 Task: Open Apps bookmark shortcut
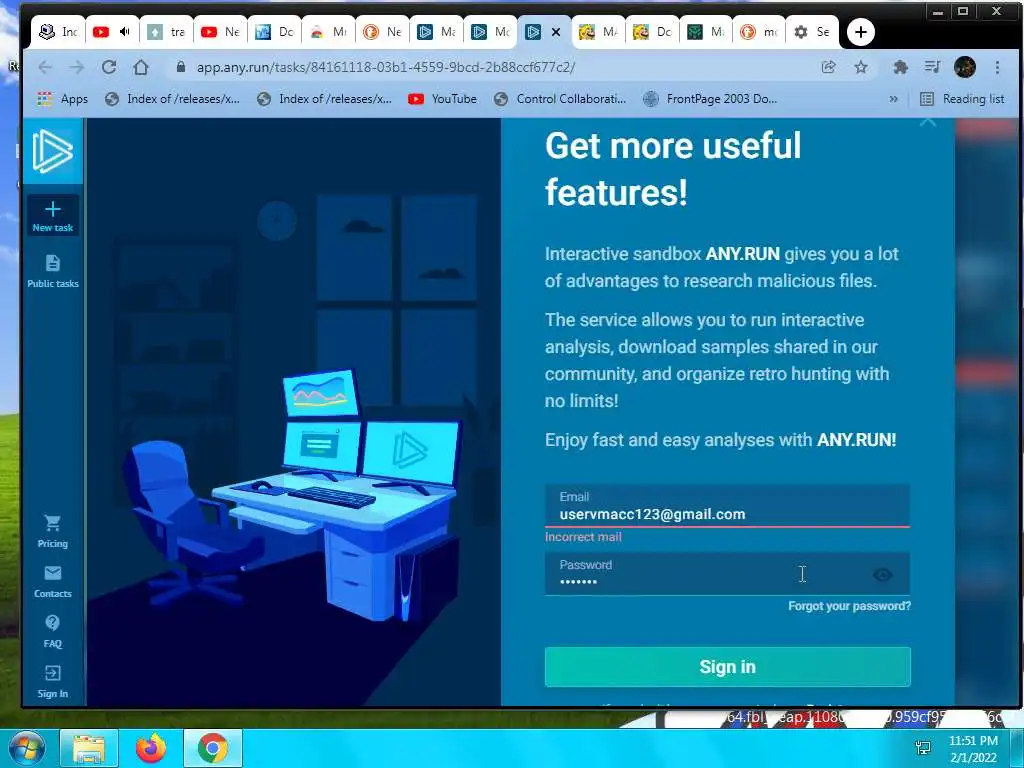(63, 99)
